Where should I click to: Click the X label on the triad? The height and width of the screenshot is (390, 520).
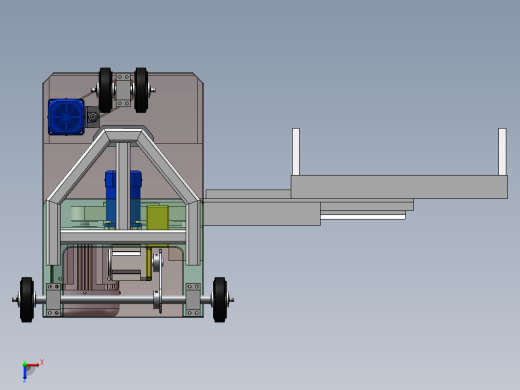[42, 362]
